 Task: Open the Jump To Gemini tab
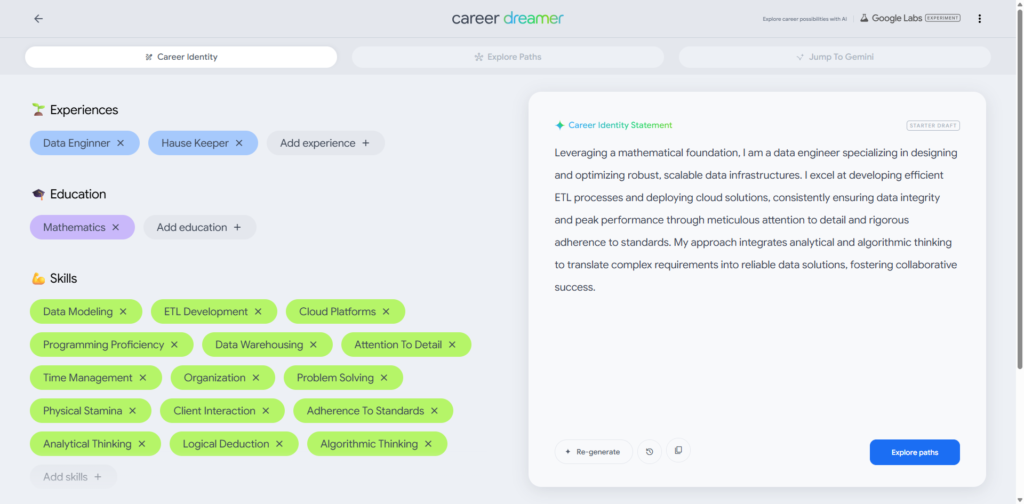835,57
